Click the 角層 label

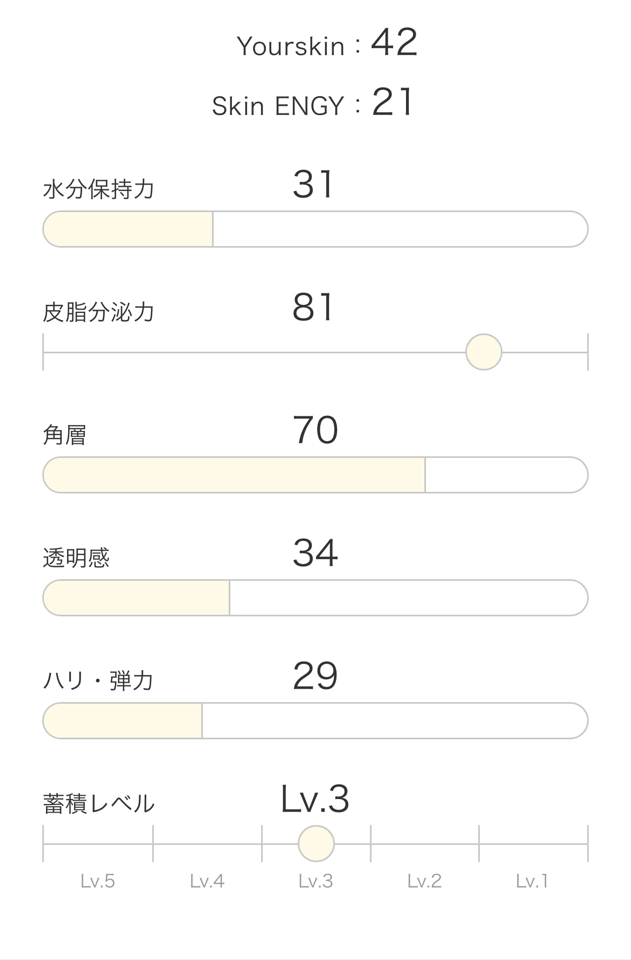coord(64,435)
